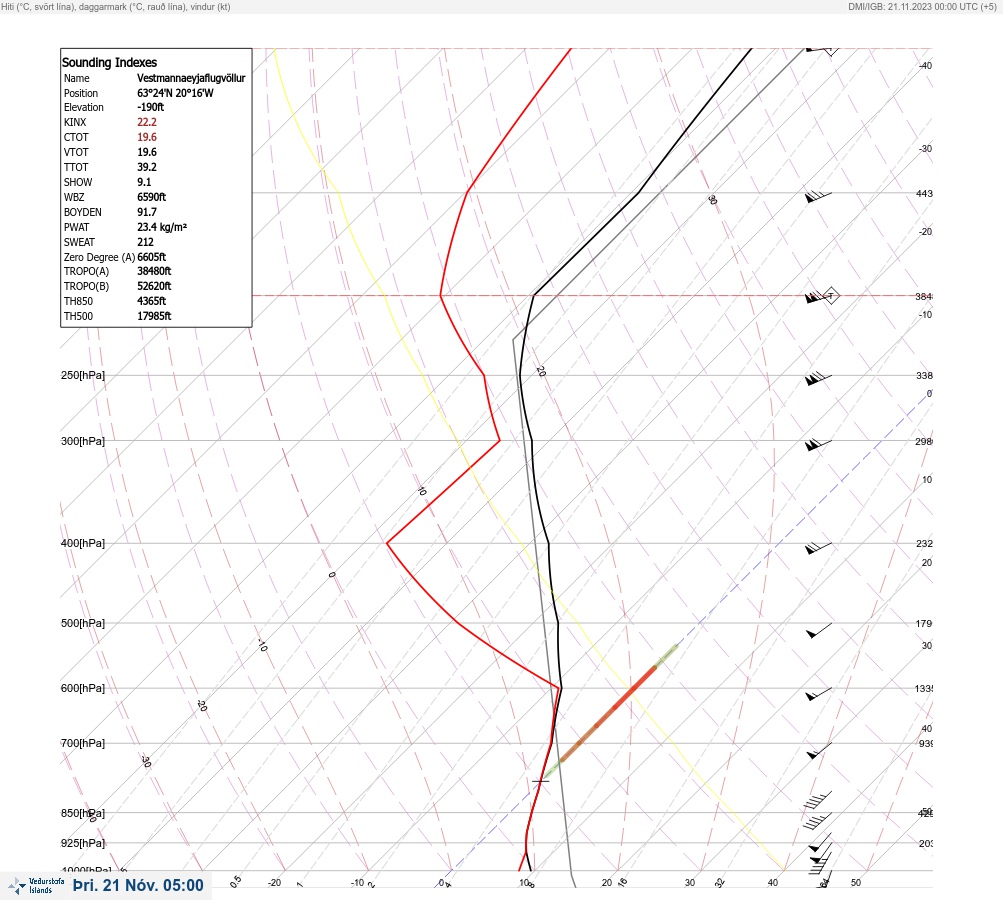The height and width of the screenshot is (900, 1003).
Task: Select the red CTOT value 19.6
Action: pyautogui.click(x=147, y=137)
